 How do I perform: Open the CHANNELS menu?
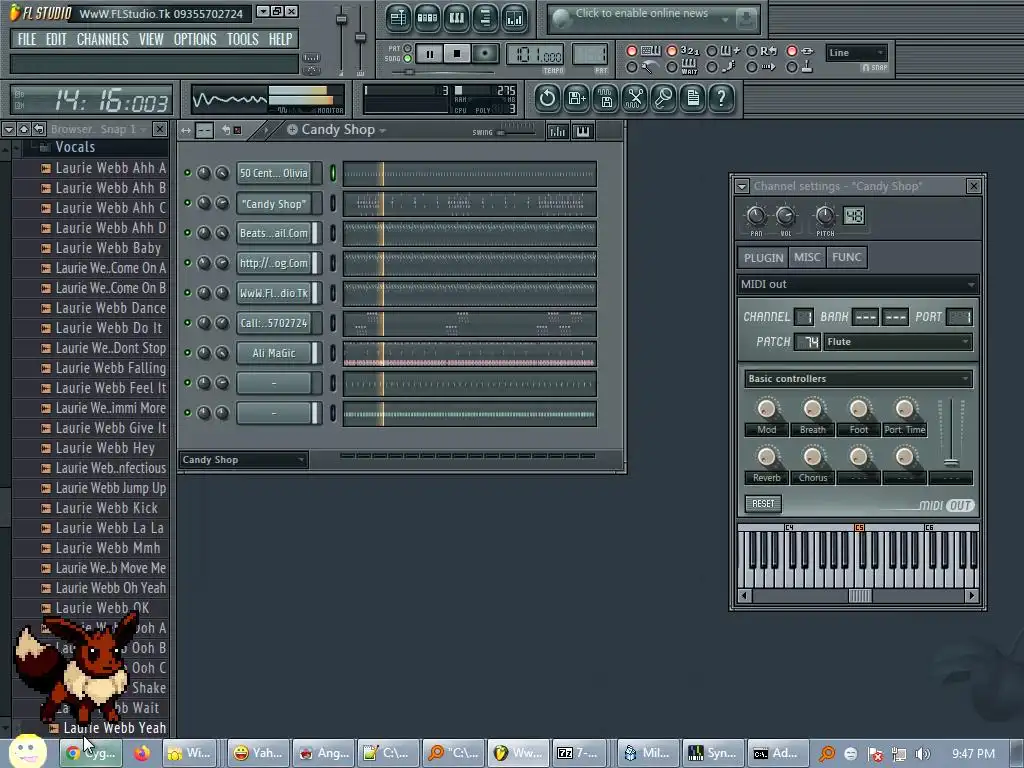point(103,39)
